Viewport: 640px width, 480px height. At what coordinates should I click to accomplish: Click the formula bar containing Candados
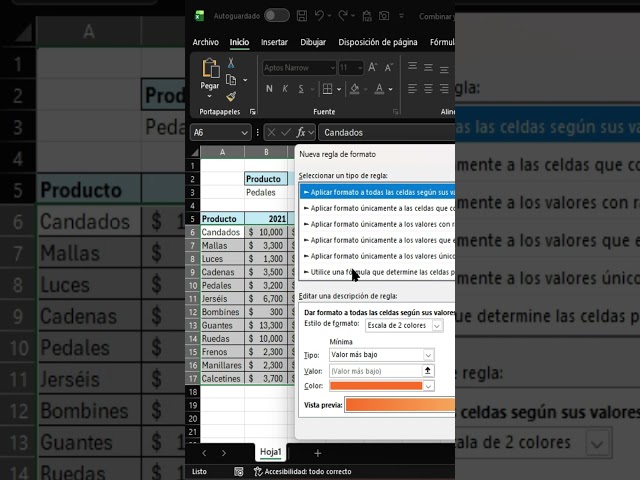pyautogui.click(x=387, y=133)
